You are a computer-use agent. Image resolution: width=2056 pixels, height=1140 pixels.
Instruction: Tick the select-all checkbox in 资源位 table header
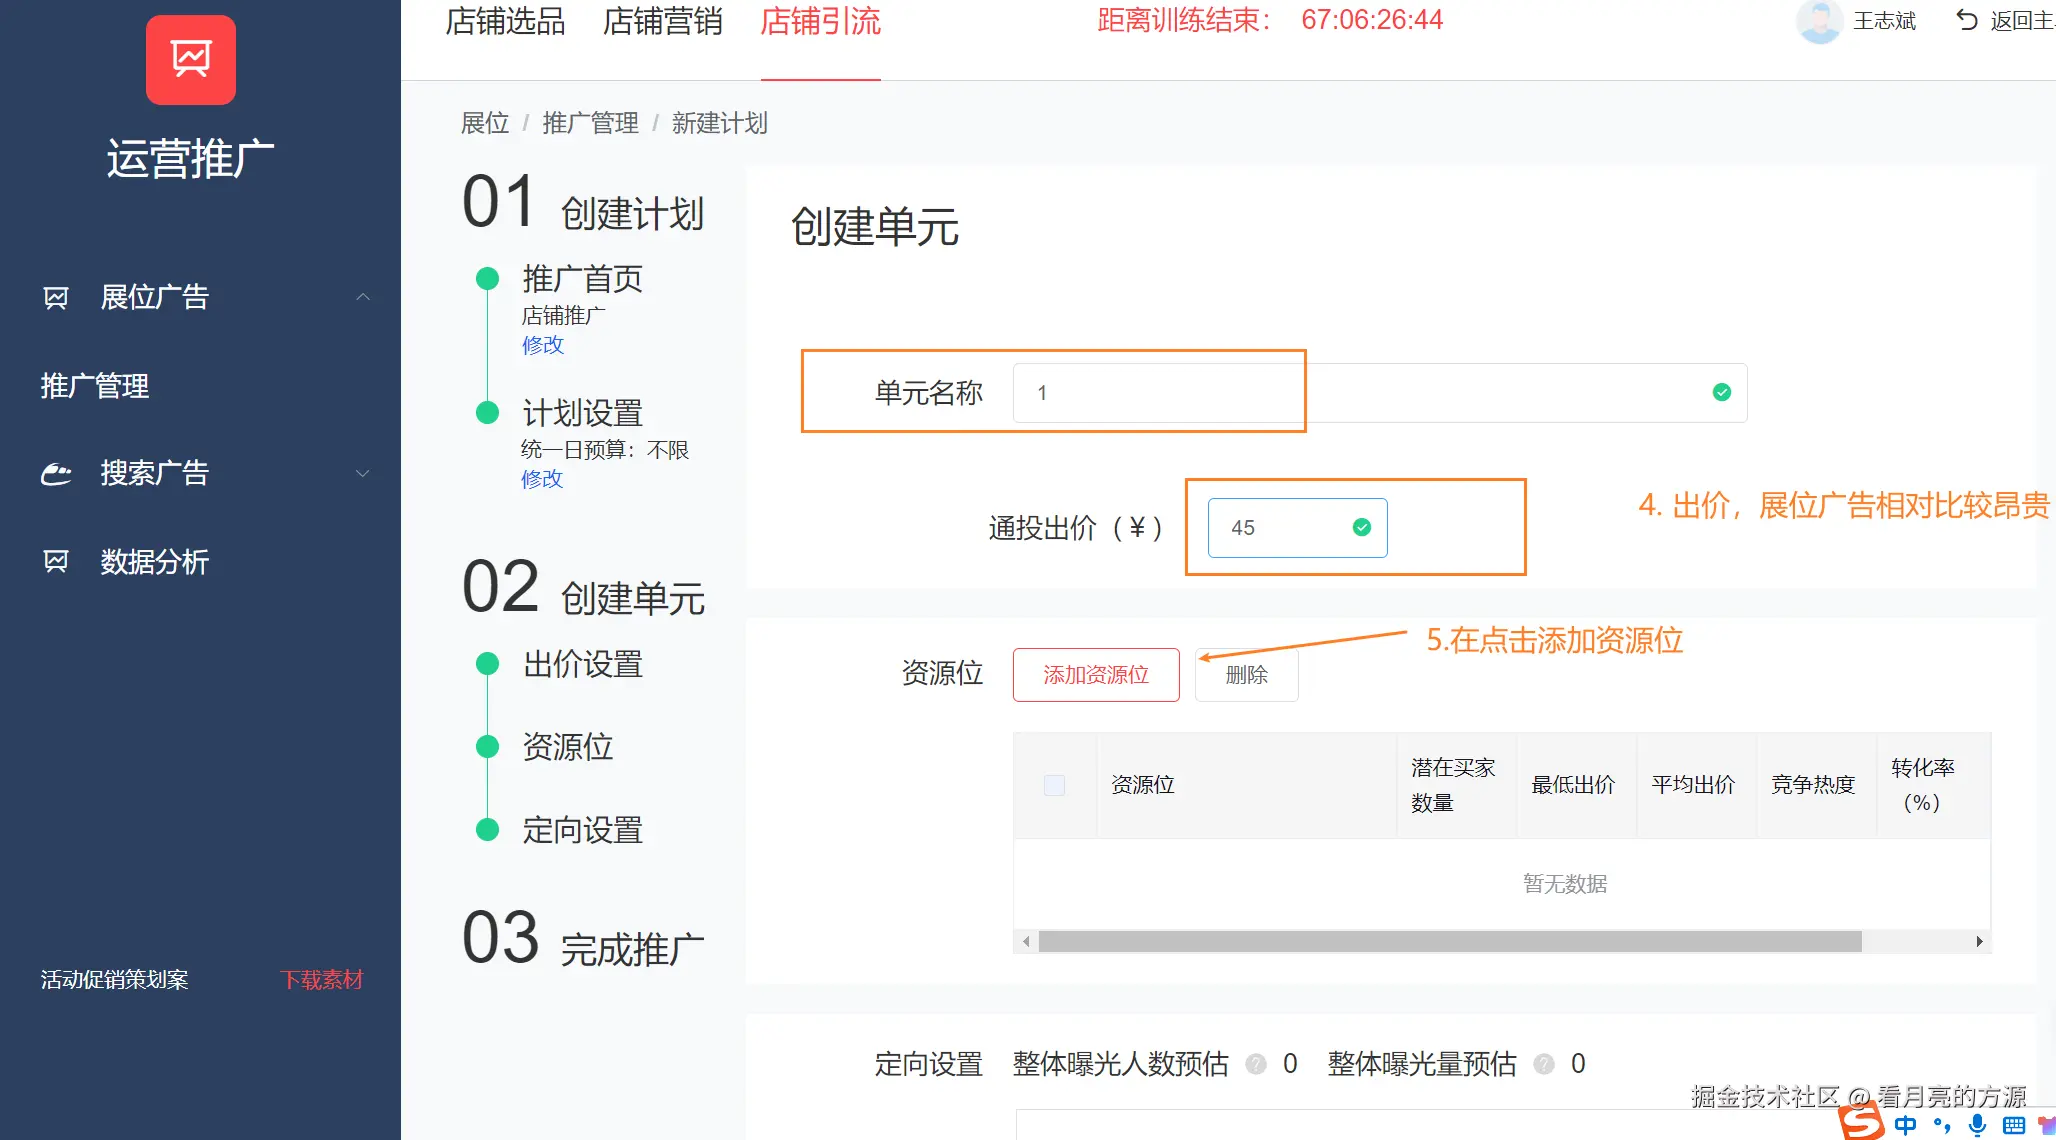(1054, 785)
